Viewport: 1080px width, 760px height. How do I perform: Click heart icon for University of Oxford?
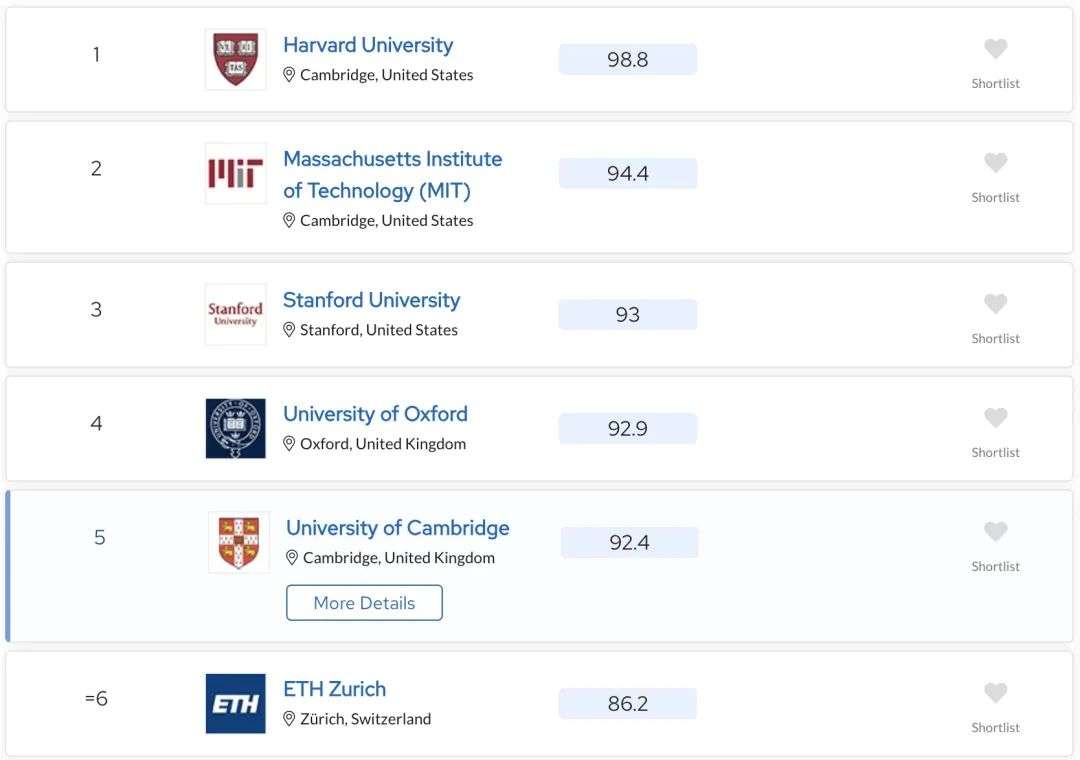(995, 418)
